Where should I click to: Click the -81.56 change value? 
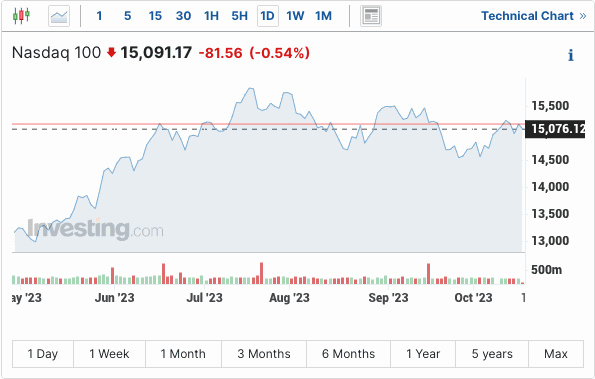coord(220,53)
